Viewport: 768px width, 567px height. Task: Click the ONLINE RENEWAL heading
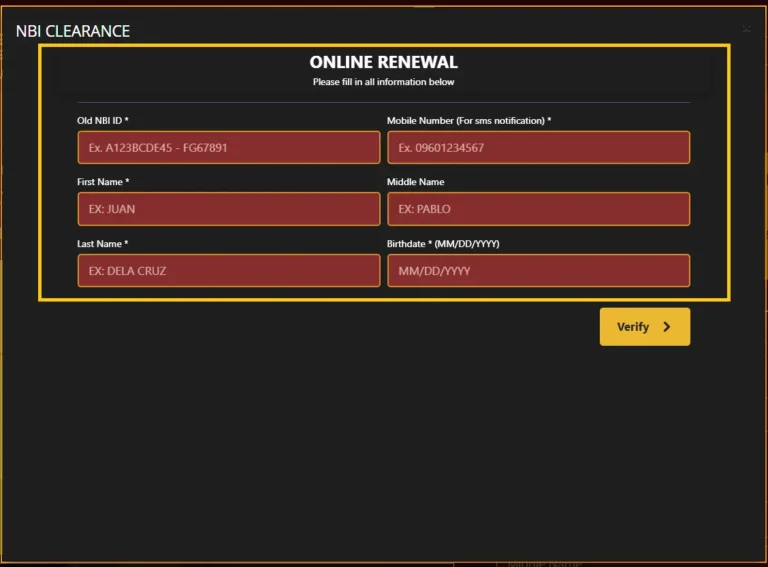pos(384,62)
